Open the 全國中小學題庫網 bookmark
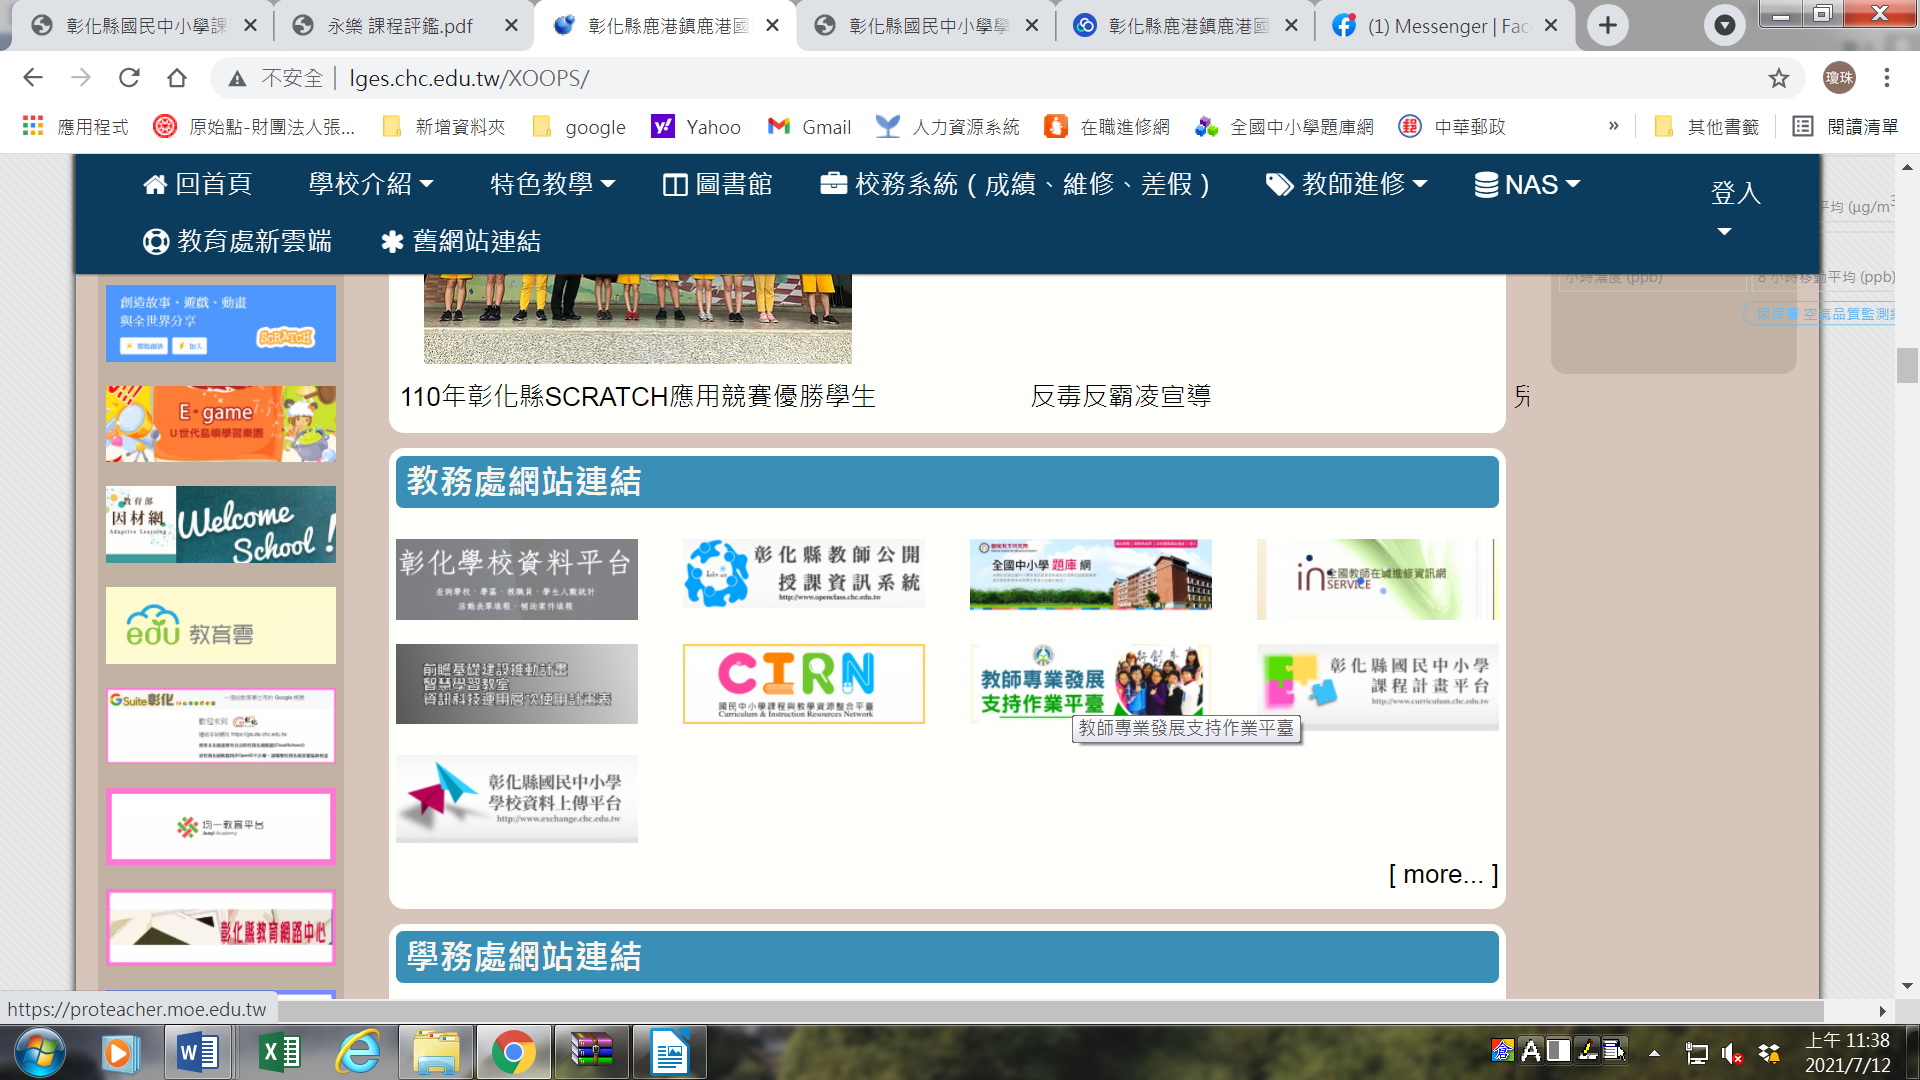This screenshot has width=1920, height=1080. (x=1285, y=127)
